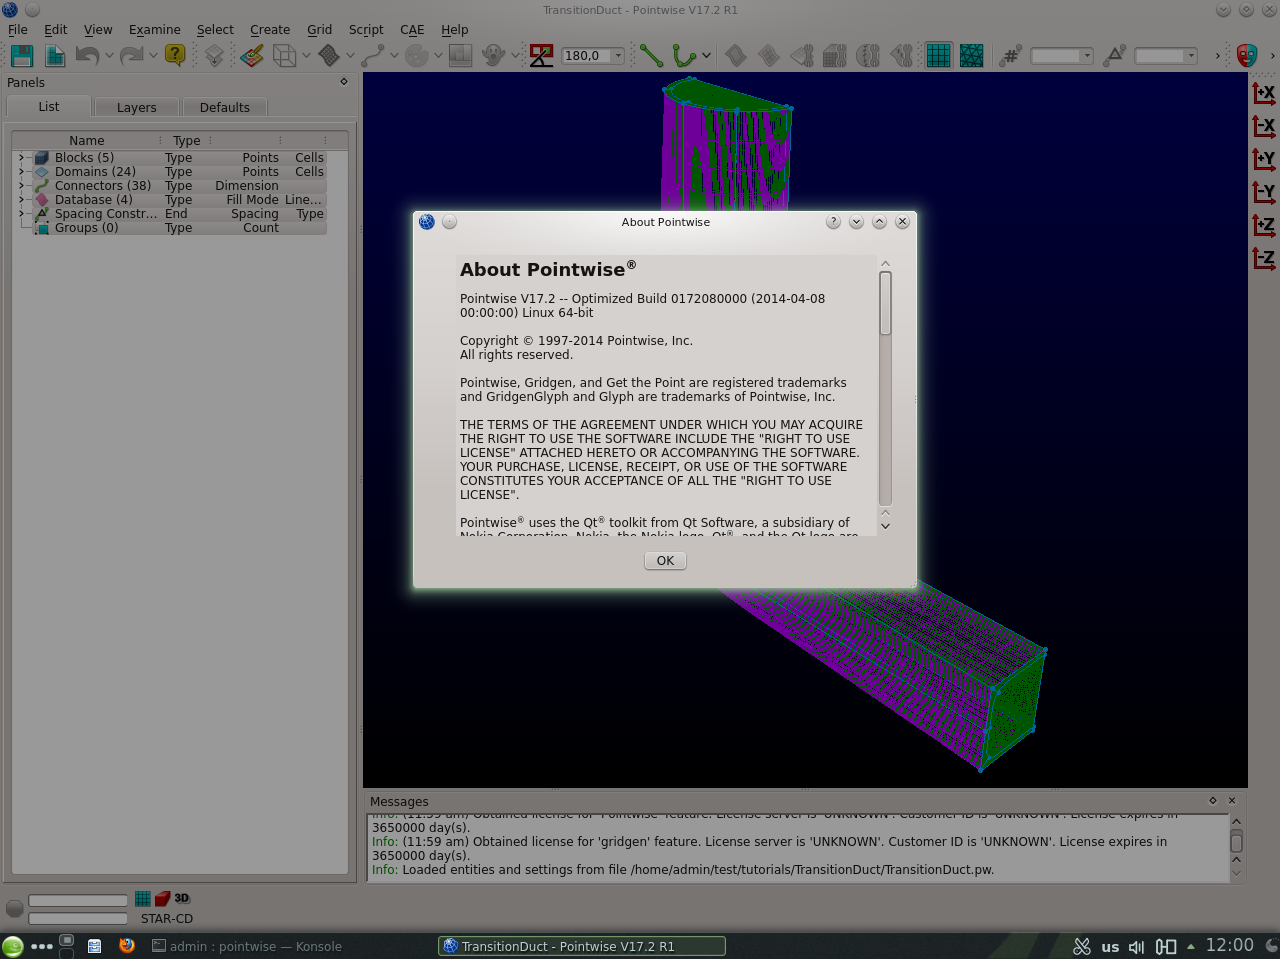The height and width of the screenshot is (959, 1280).
Task: Click the Redo arrow icon
Action: pos(131,56)
